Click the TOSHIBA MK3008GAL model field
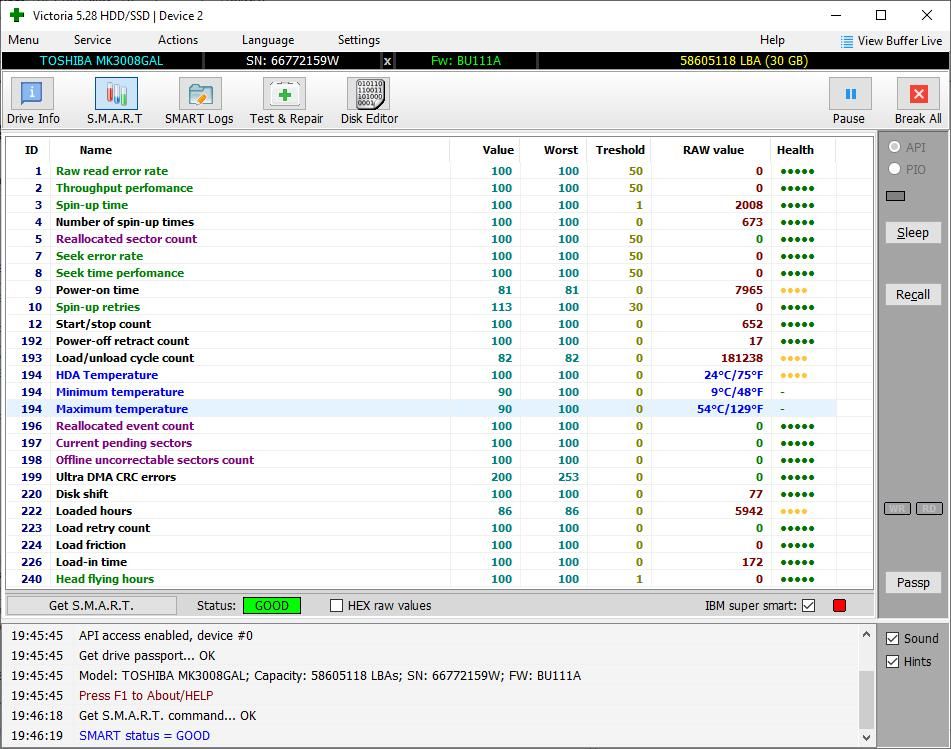The height and width of the screenshot is (749, 951). 101,61
